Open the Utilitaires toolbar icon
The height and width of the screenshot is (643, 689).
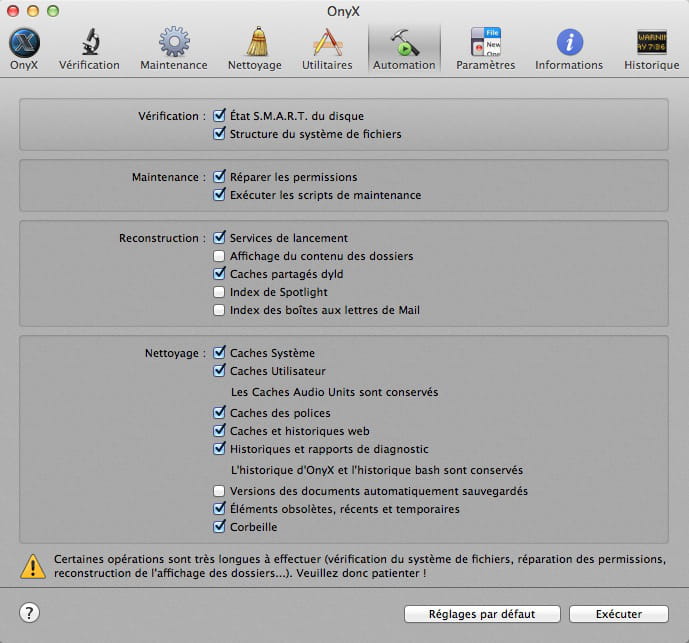click(327, 44)
